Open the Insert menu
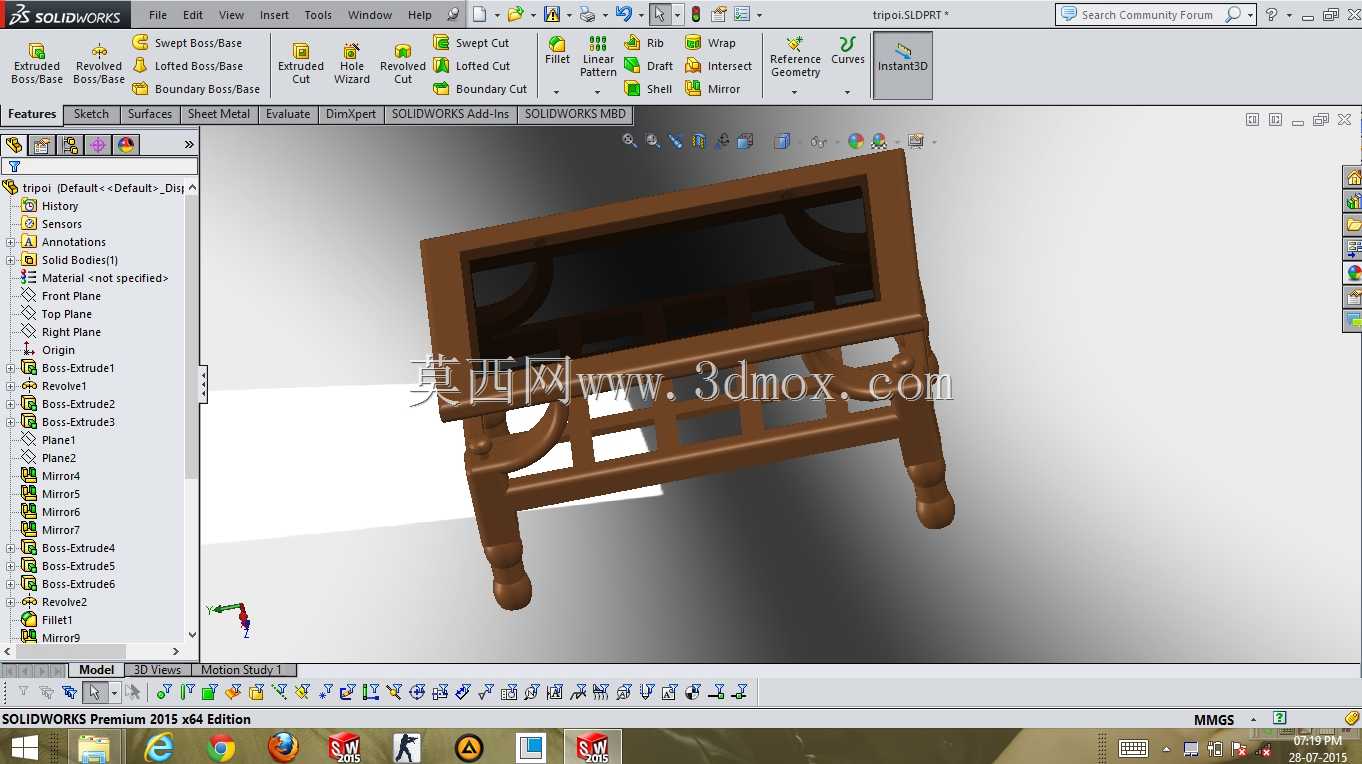This screenshot has width=1362, height=764. 274,15
